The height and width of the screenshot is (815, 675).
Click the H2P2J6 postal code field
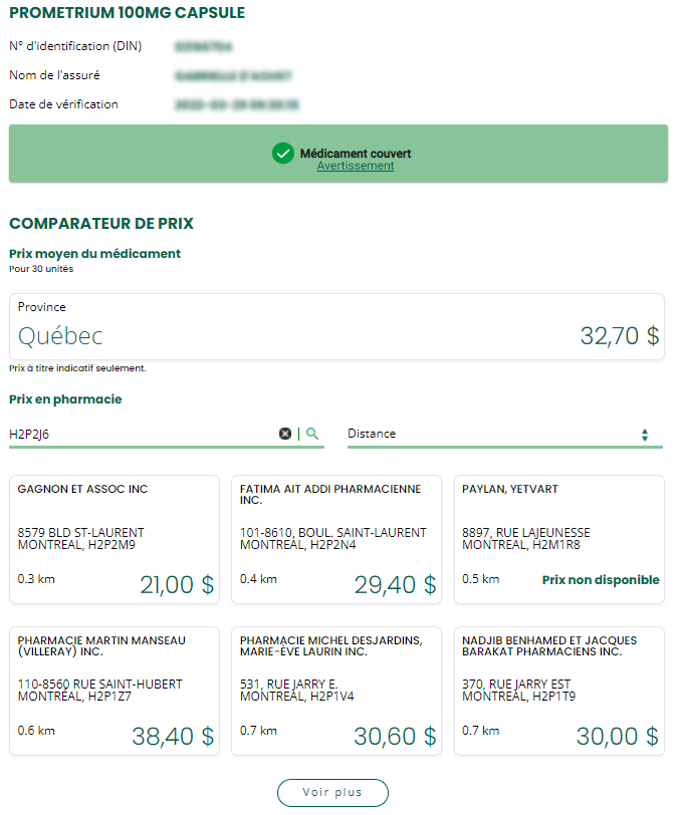click(140, 434)
